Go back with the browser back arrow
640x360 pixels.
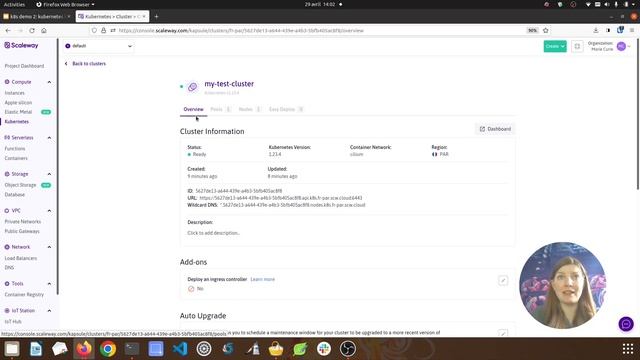(x=8, y=31)
